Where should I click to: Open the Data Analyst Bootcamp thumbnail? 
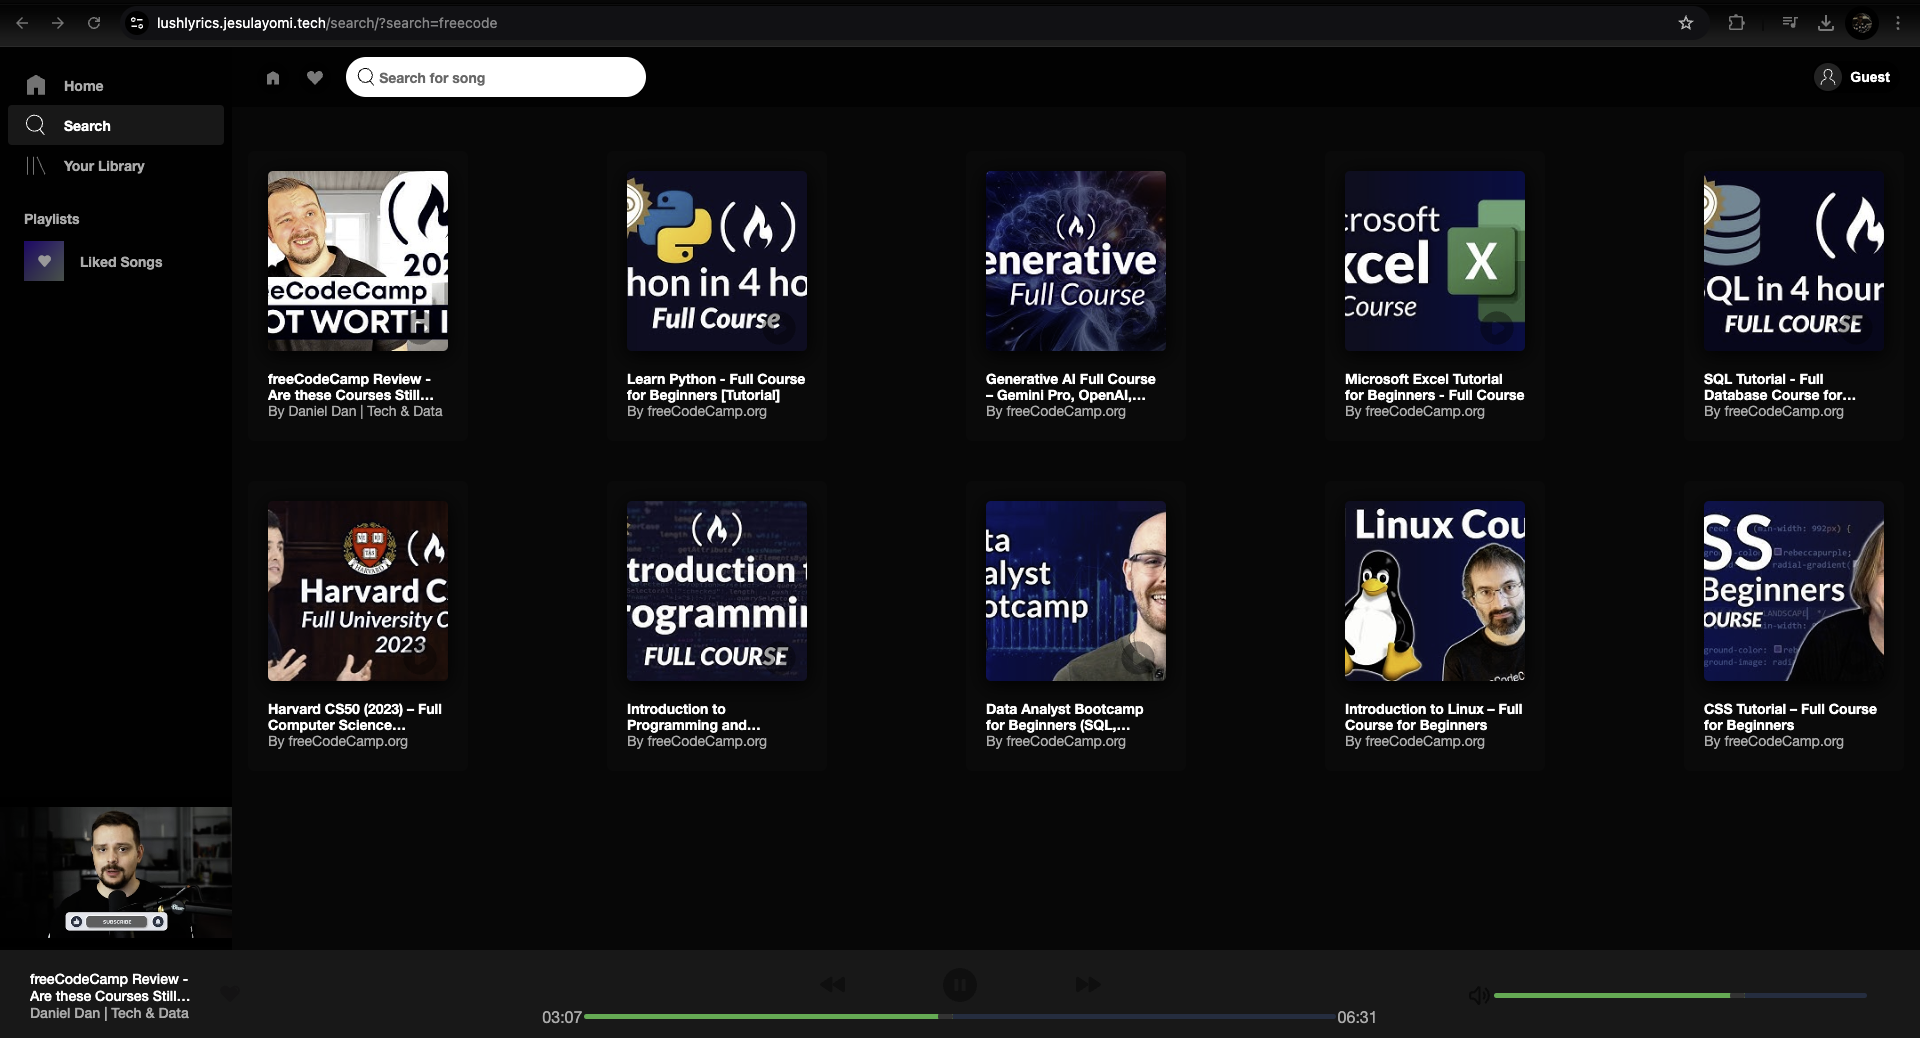pos(1076,591)
